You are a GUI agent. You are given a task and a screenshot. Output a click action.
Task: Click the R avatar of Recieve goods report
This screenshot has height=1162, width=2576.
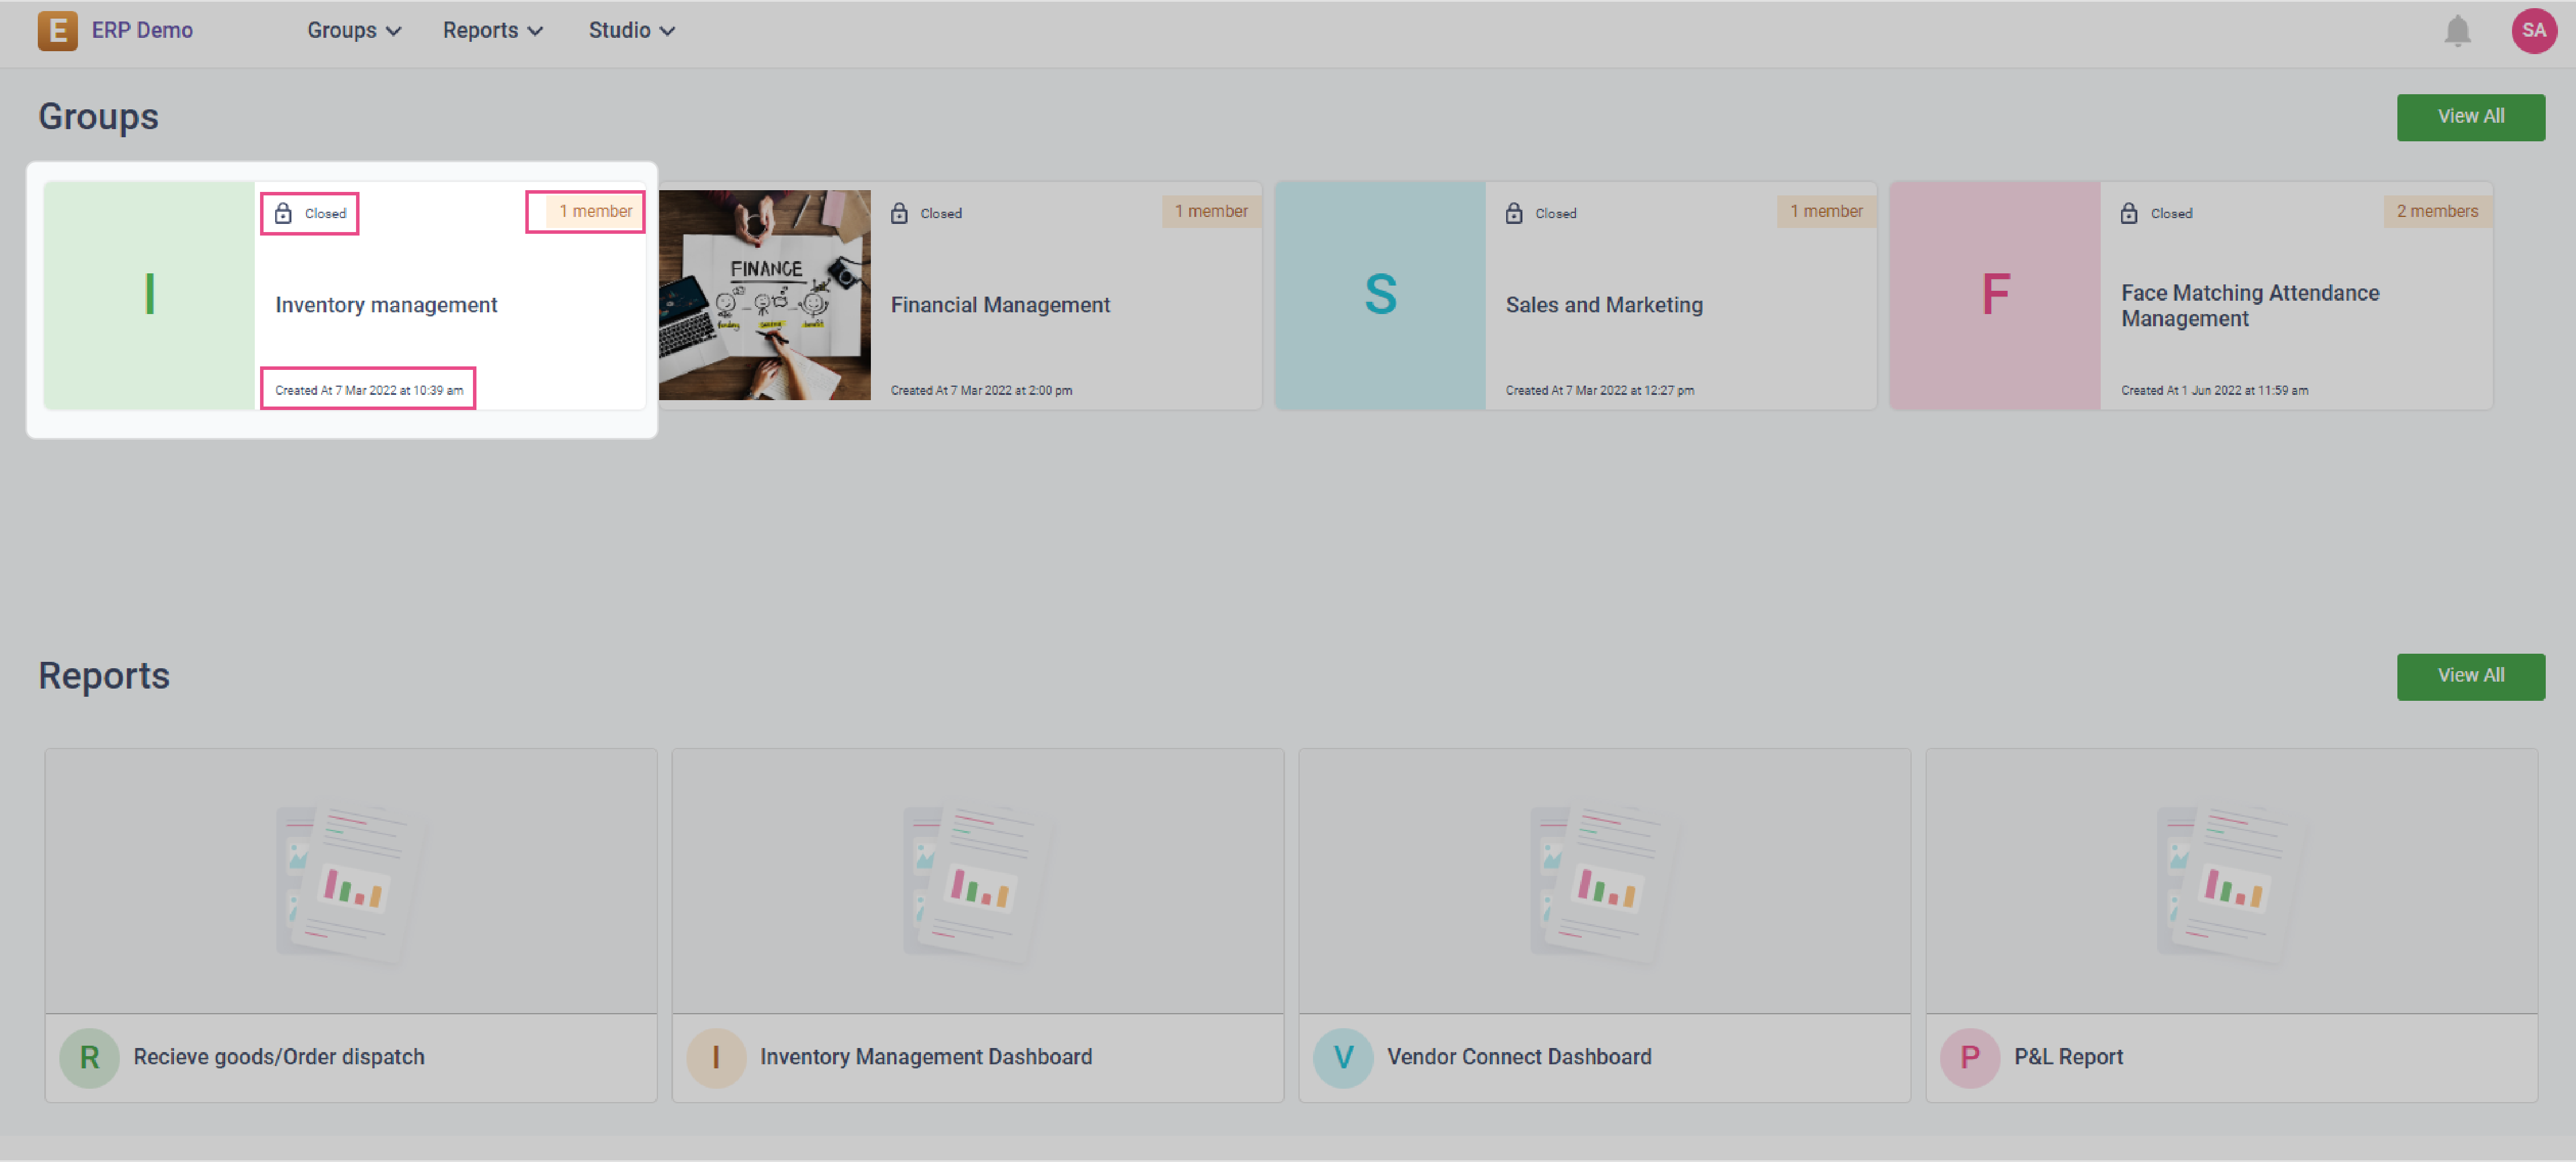pos(89,1057)
